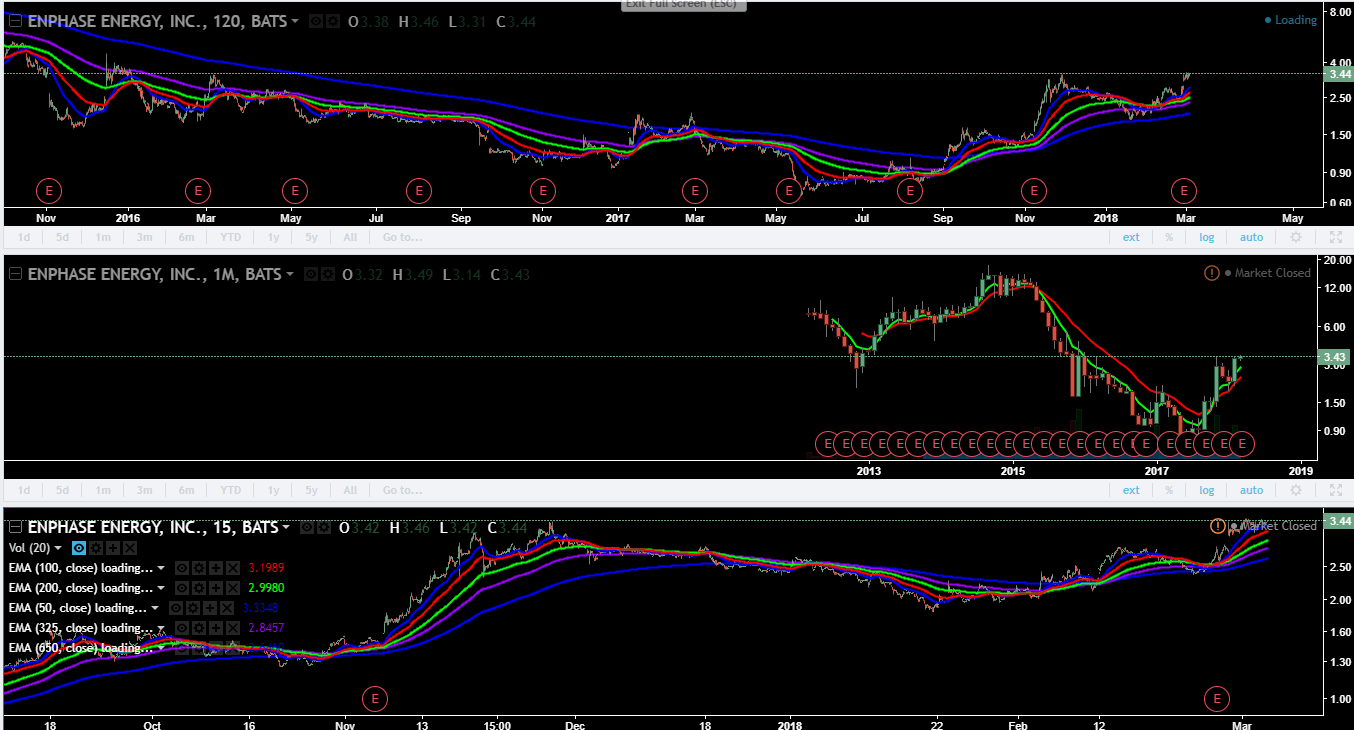This screenshot has width=1354, height=730.
Task: Toggle visibility of EMA (200, close)
Action: 182,588
